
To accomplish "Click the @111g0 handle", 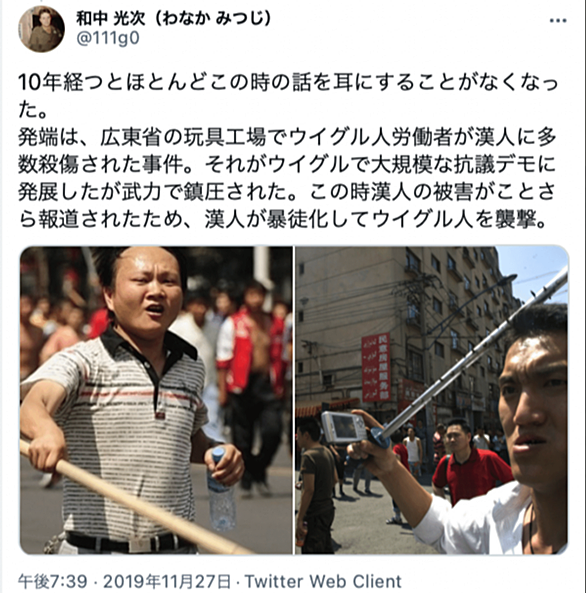I will coord(108,38).
